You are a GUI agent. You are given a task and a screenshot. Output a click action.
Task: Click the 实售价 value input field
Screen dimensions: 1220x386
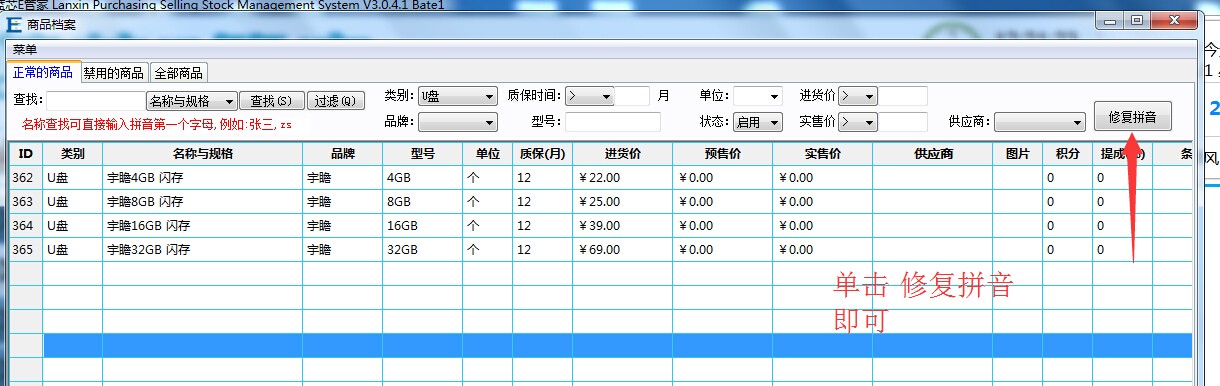pos(903,122)
